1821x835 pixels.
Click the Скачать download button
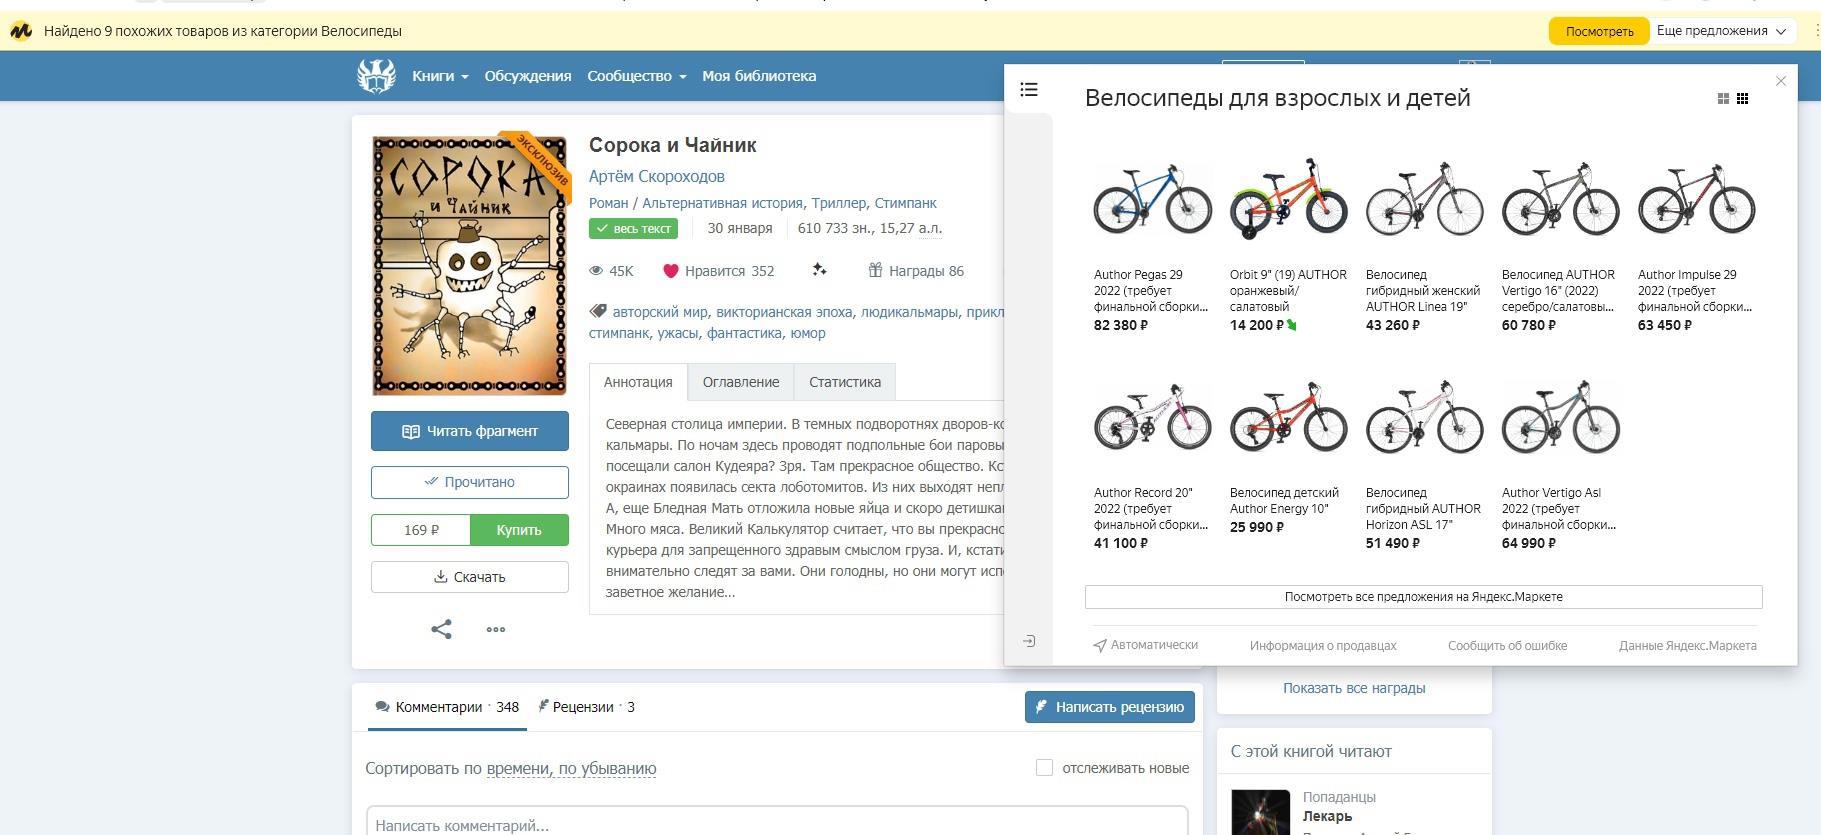coord(470,577)
